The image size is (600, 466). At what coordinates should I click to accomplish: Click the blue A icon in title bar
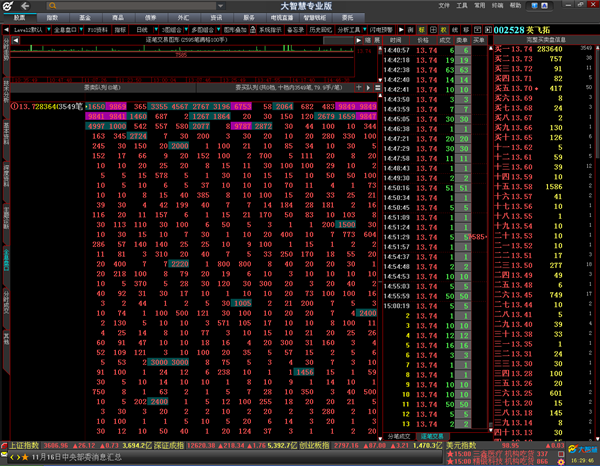coord(544,5)
